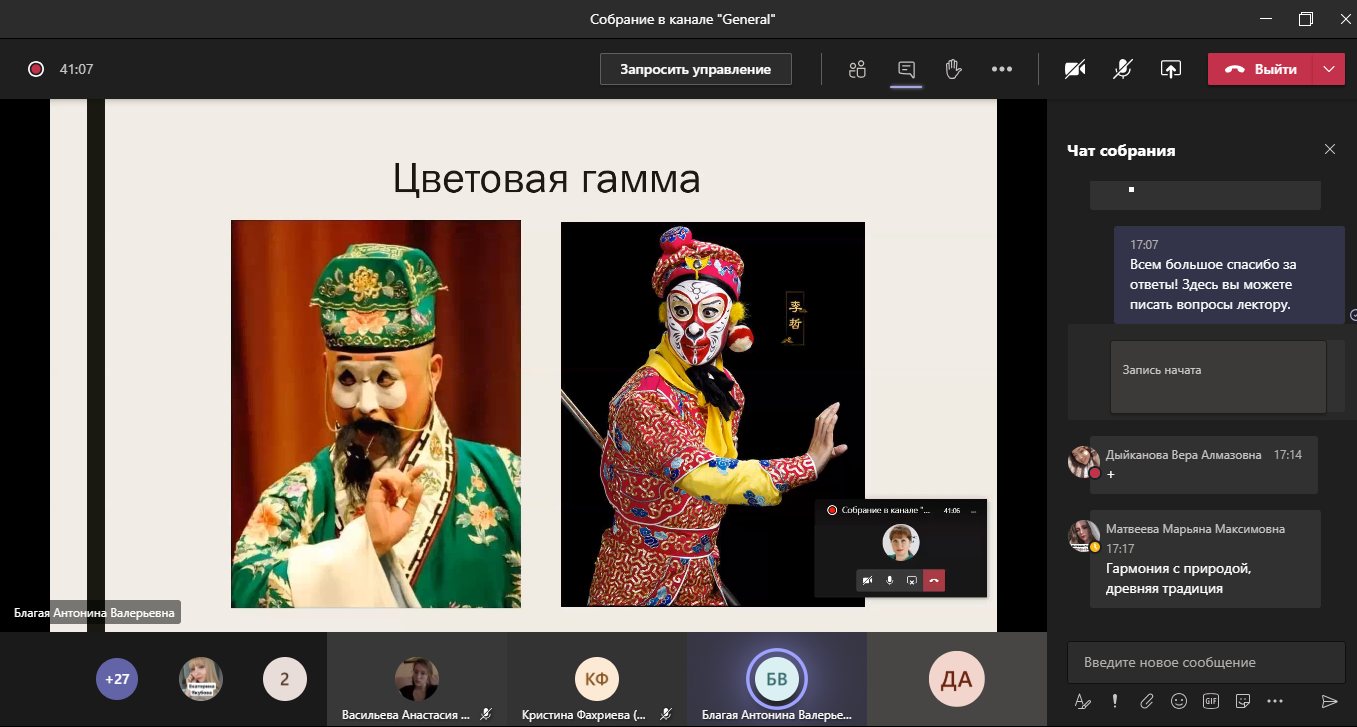This screenshot has width=1357, height=727.
Task: Show more messaging options below the chat box
Action: [x=1275, y=701]
